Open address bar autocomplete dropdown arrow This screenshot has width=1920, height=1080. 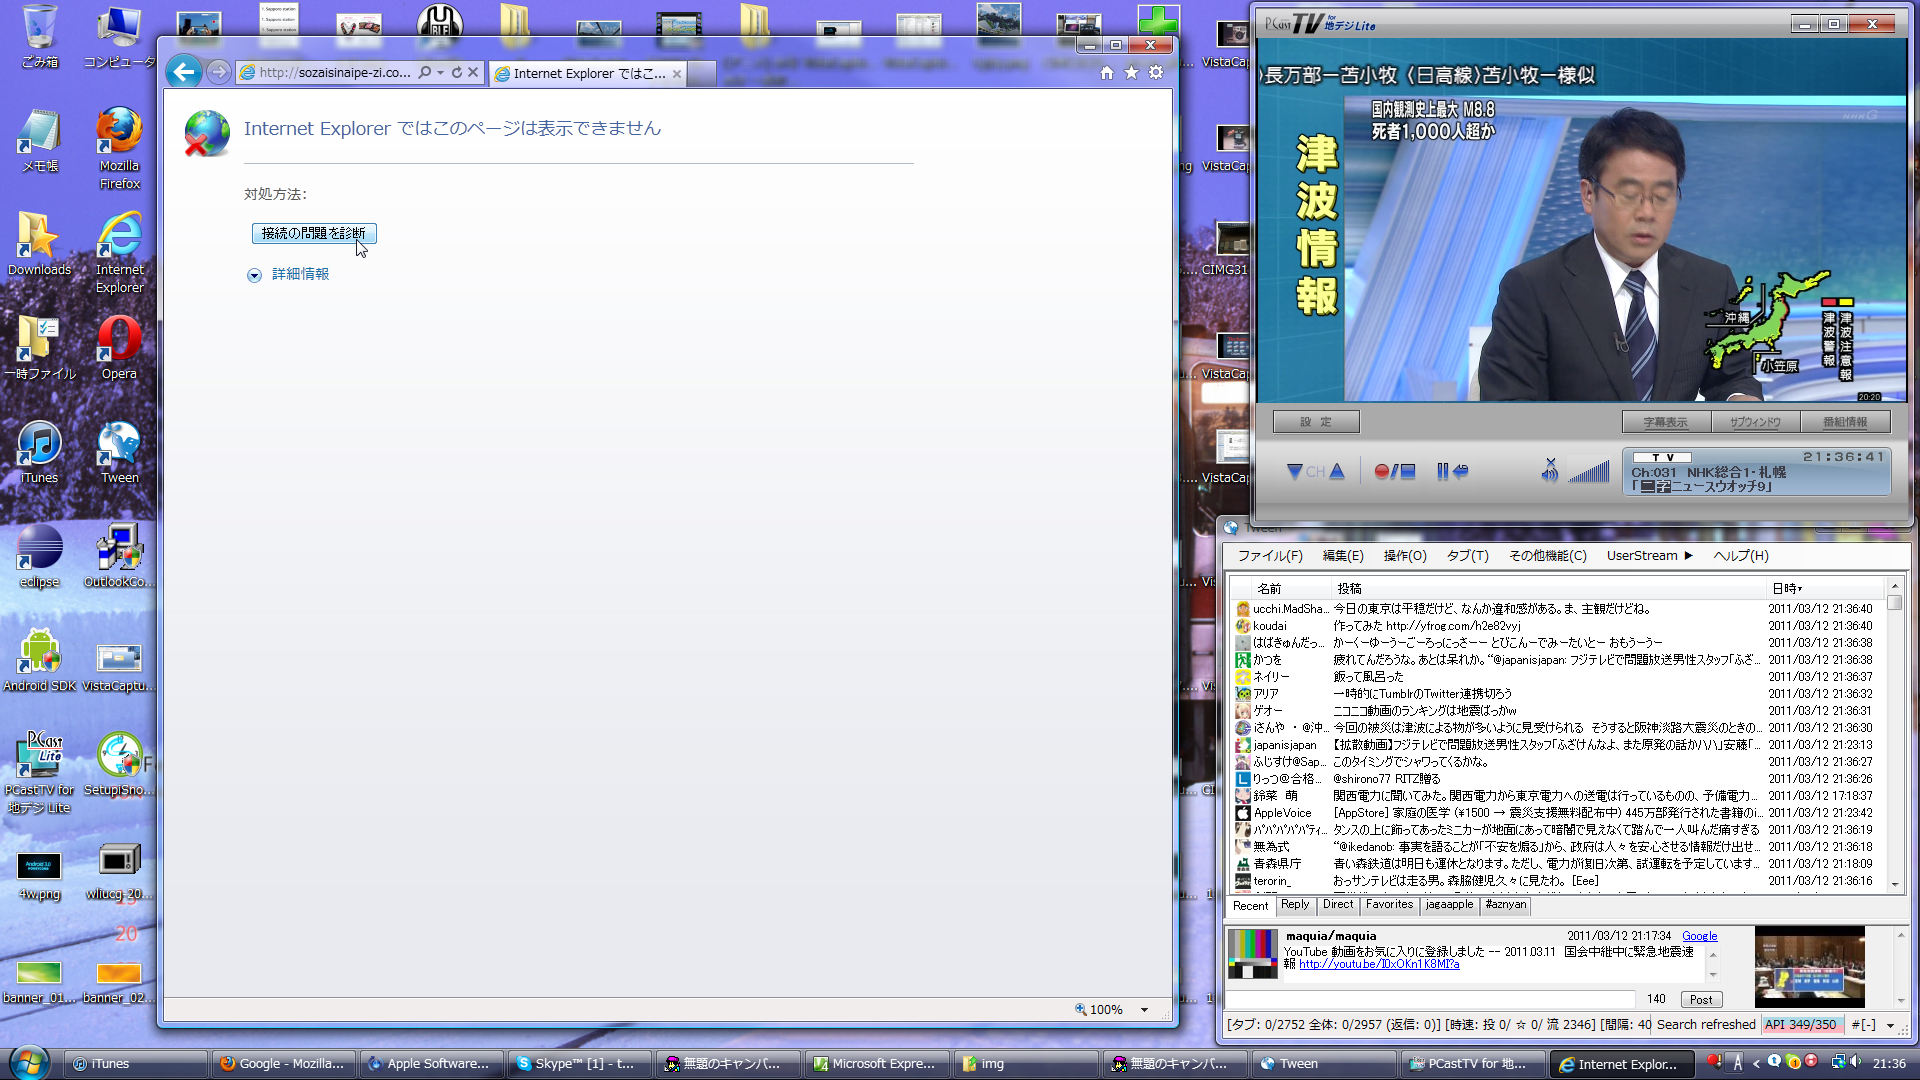click(441, 73)
